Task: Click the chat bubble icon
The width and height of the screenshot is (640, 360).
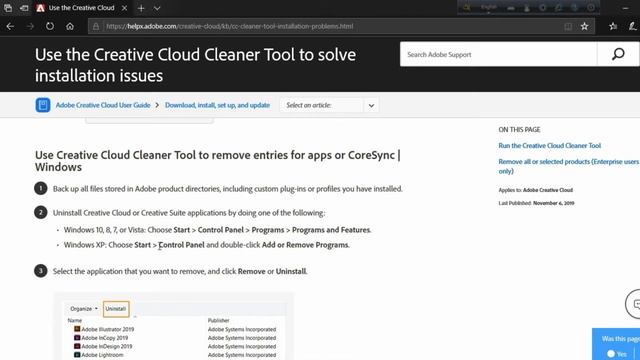Action: coord(635,304)
